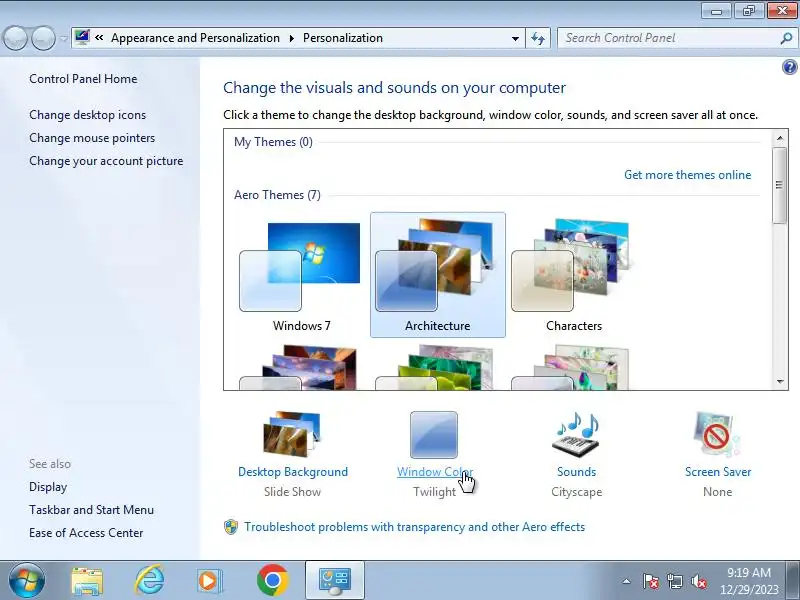This screenshot has width=800, height=600.
Task: Open the address bar history dropdown
Action: [515, 38]
